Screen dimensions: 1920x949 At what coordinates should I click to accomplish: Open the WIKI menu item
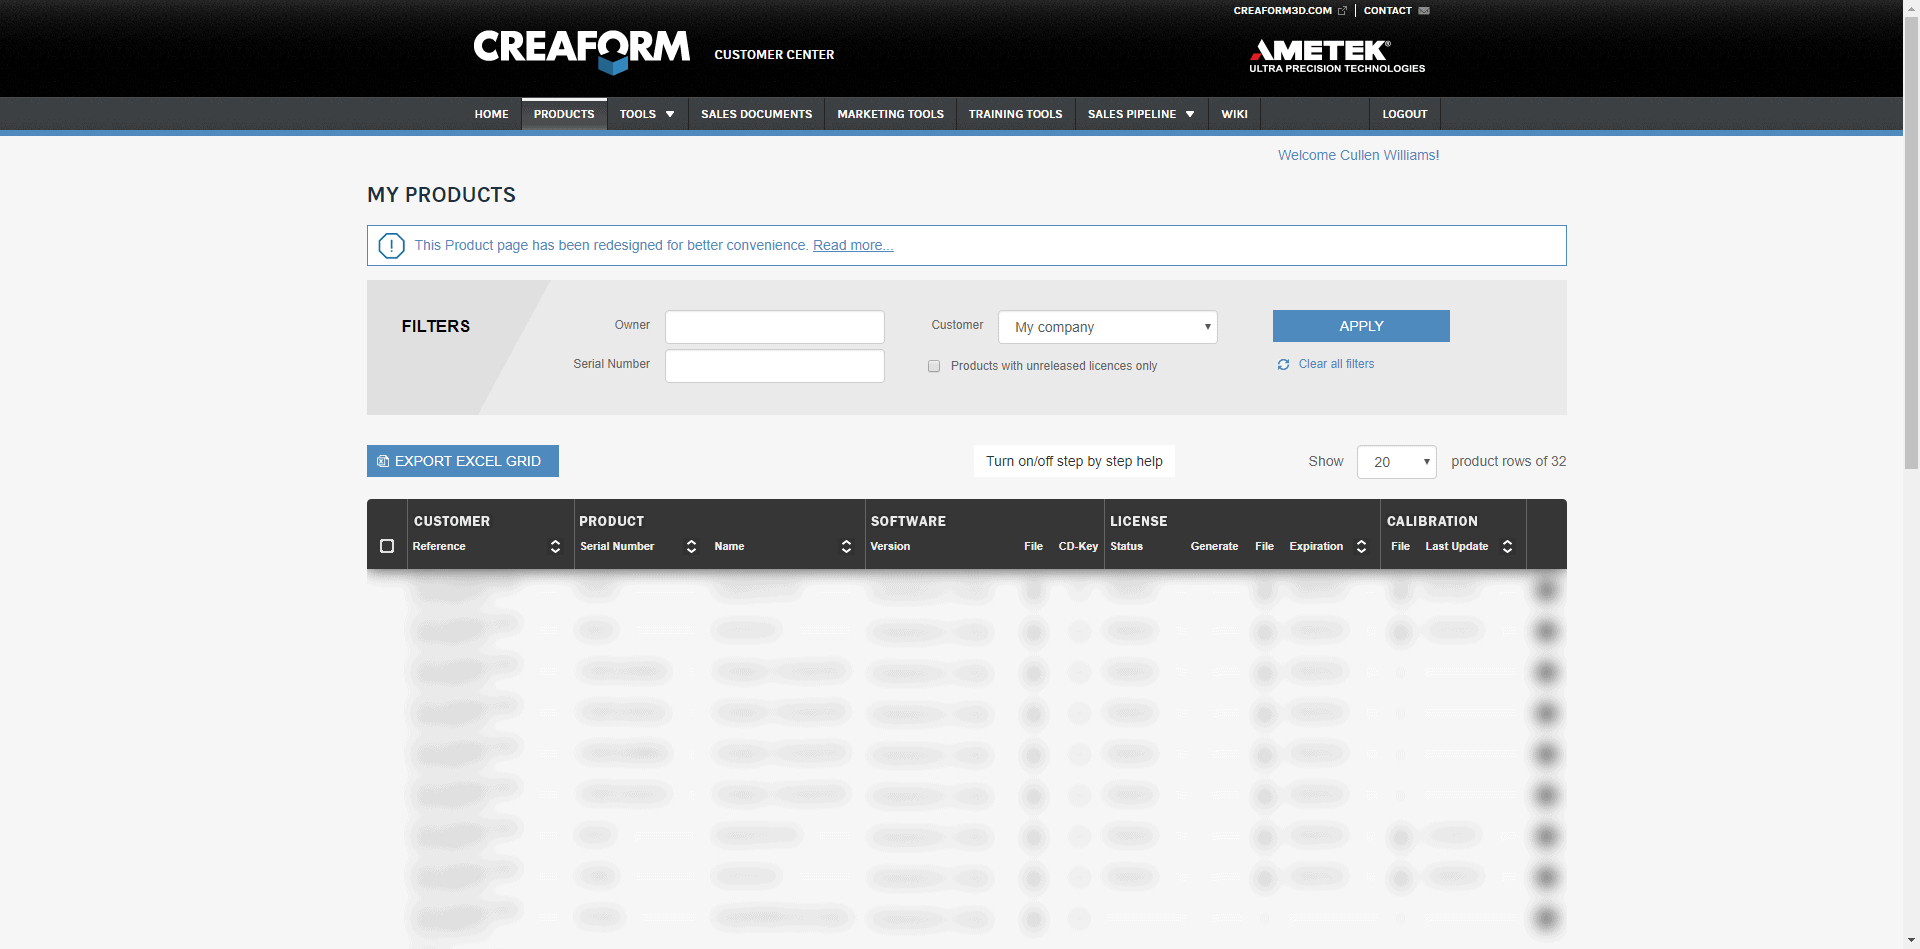1234,114
